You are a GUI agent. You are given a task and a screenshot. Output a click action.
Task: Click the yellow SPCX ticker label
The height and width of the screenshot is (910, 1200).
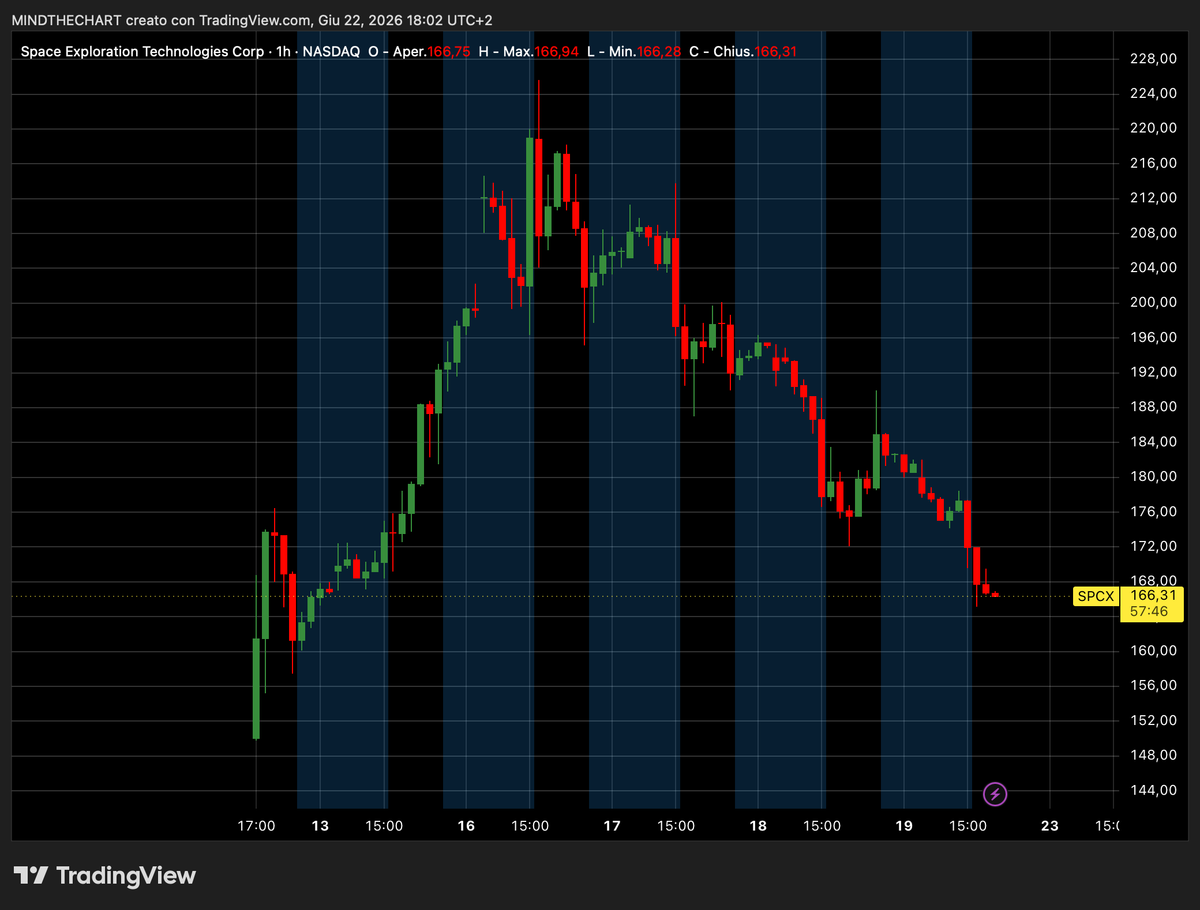pos(1094,596)
